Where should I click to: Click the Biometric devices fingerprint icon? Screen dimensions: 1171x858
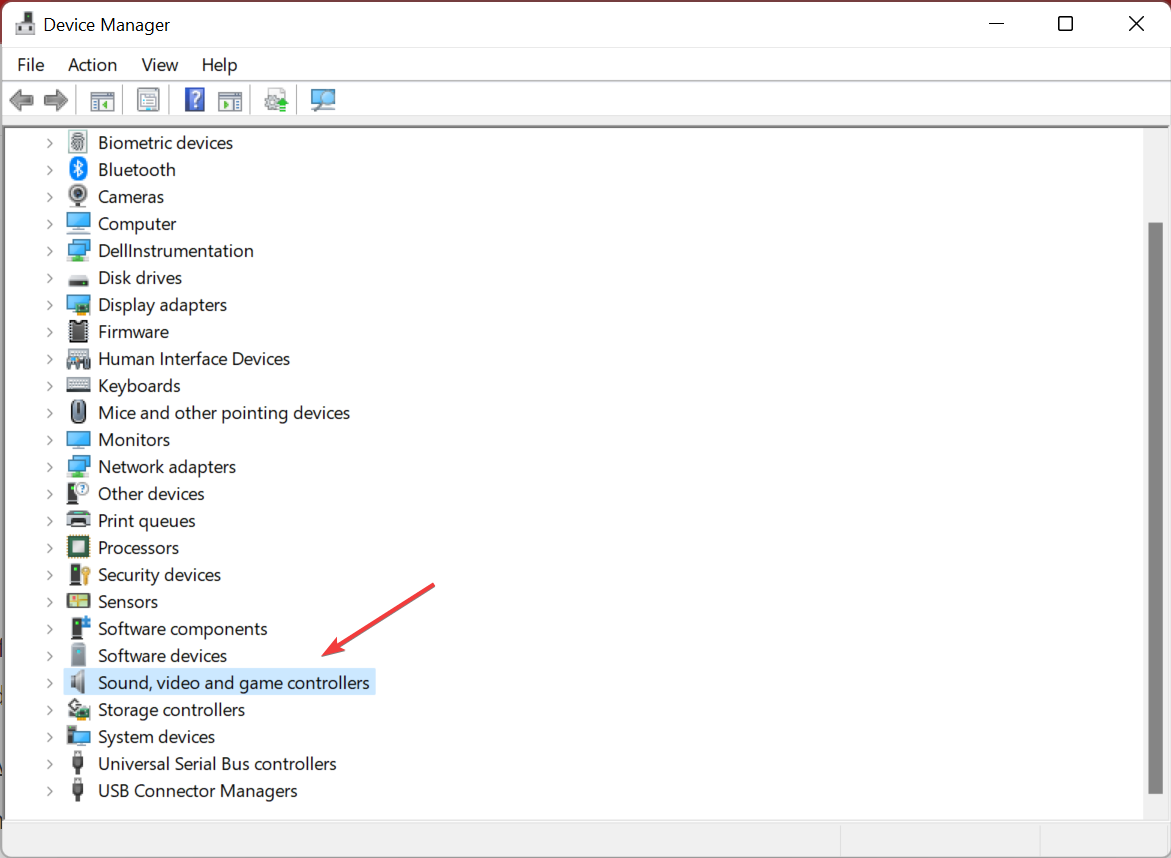click(x=78, y=142)
